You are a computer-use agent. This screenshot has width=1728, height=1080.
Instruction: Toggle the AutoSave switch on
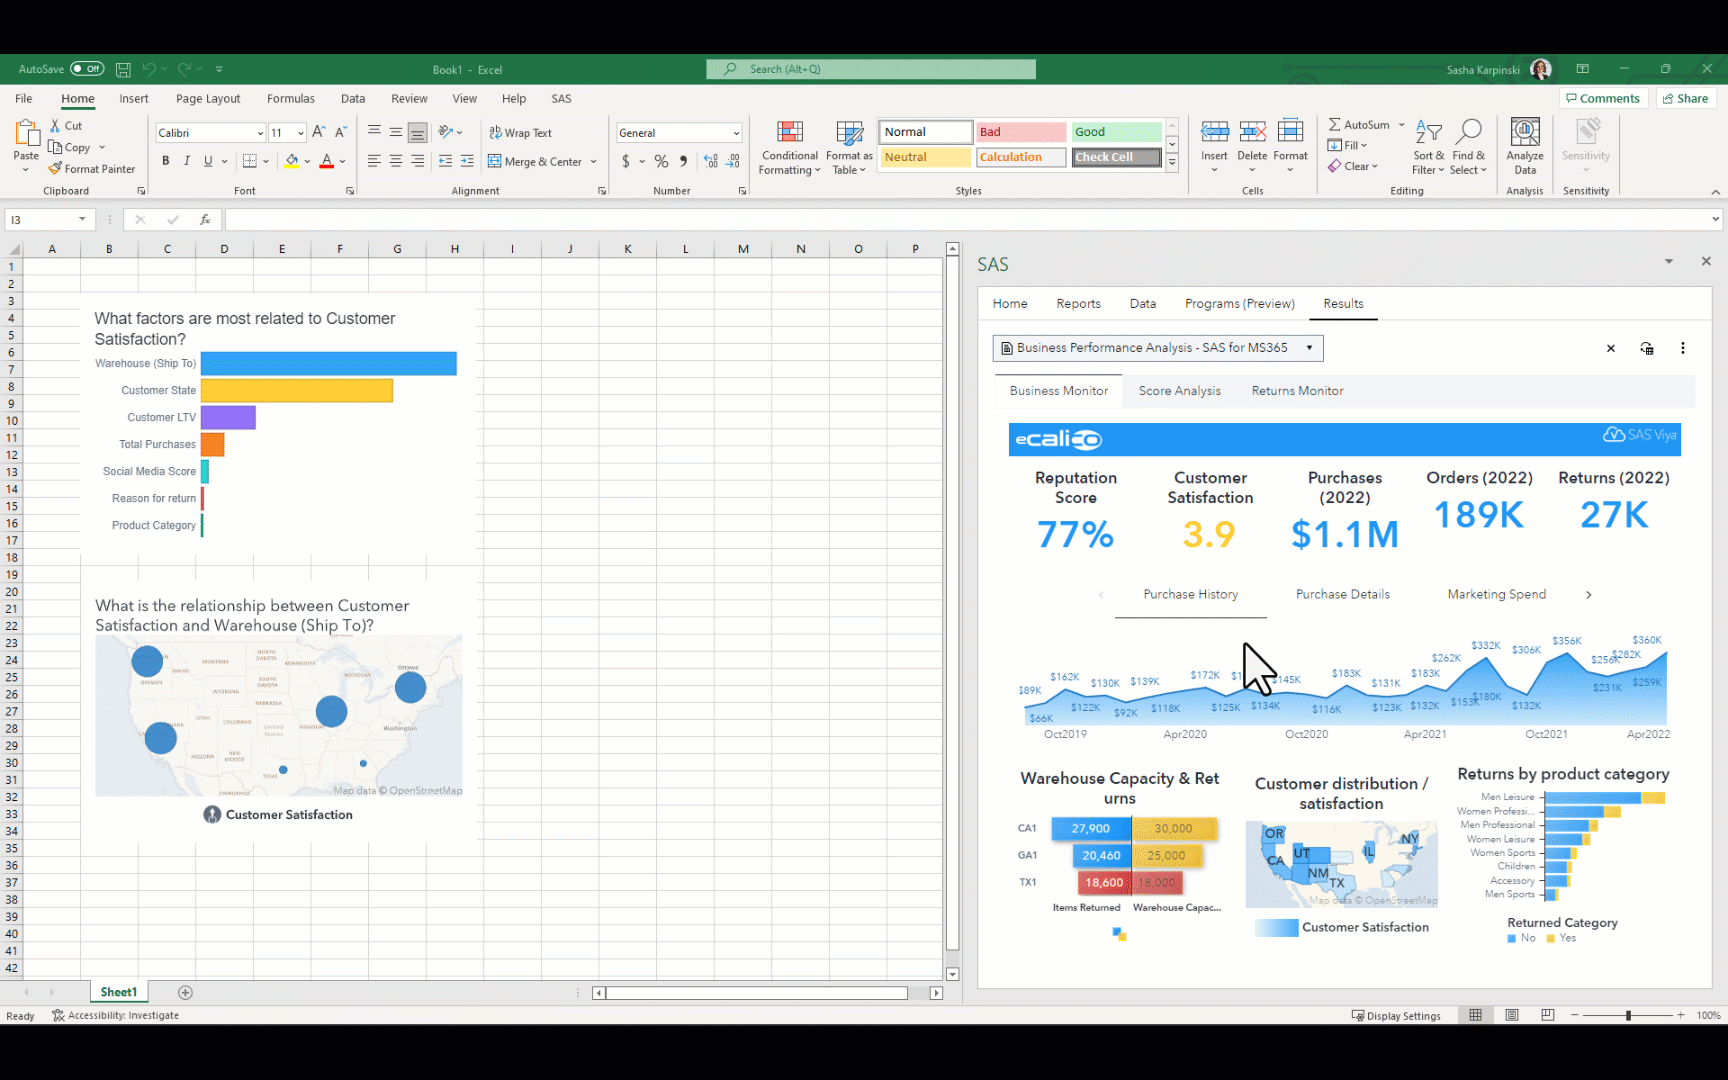tap(88, 68)
